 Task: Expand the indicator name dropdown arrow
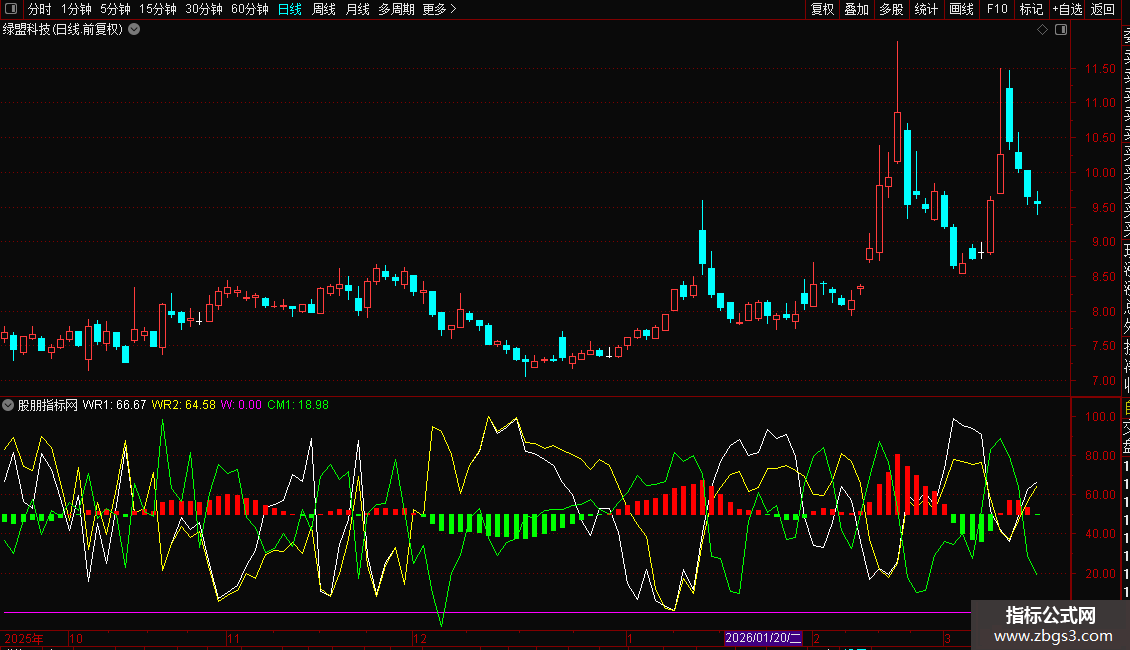coord(9,405)
